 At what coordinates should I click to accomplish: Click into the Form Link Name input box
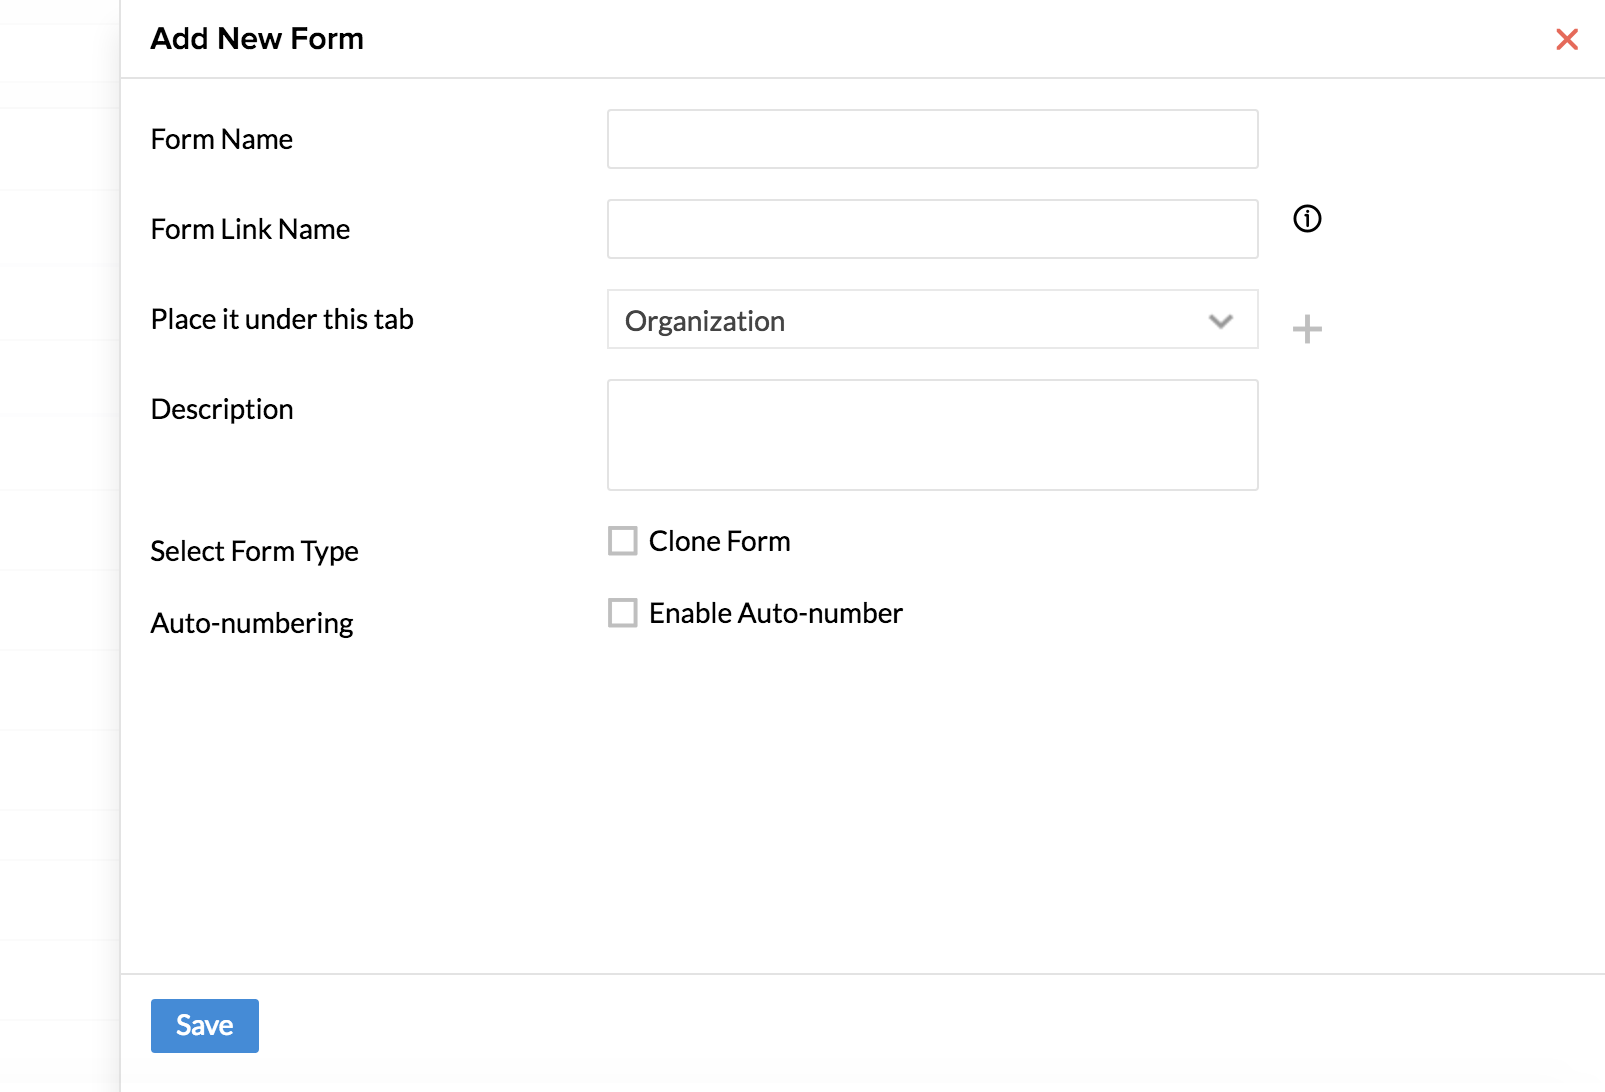coord(932,229)
